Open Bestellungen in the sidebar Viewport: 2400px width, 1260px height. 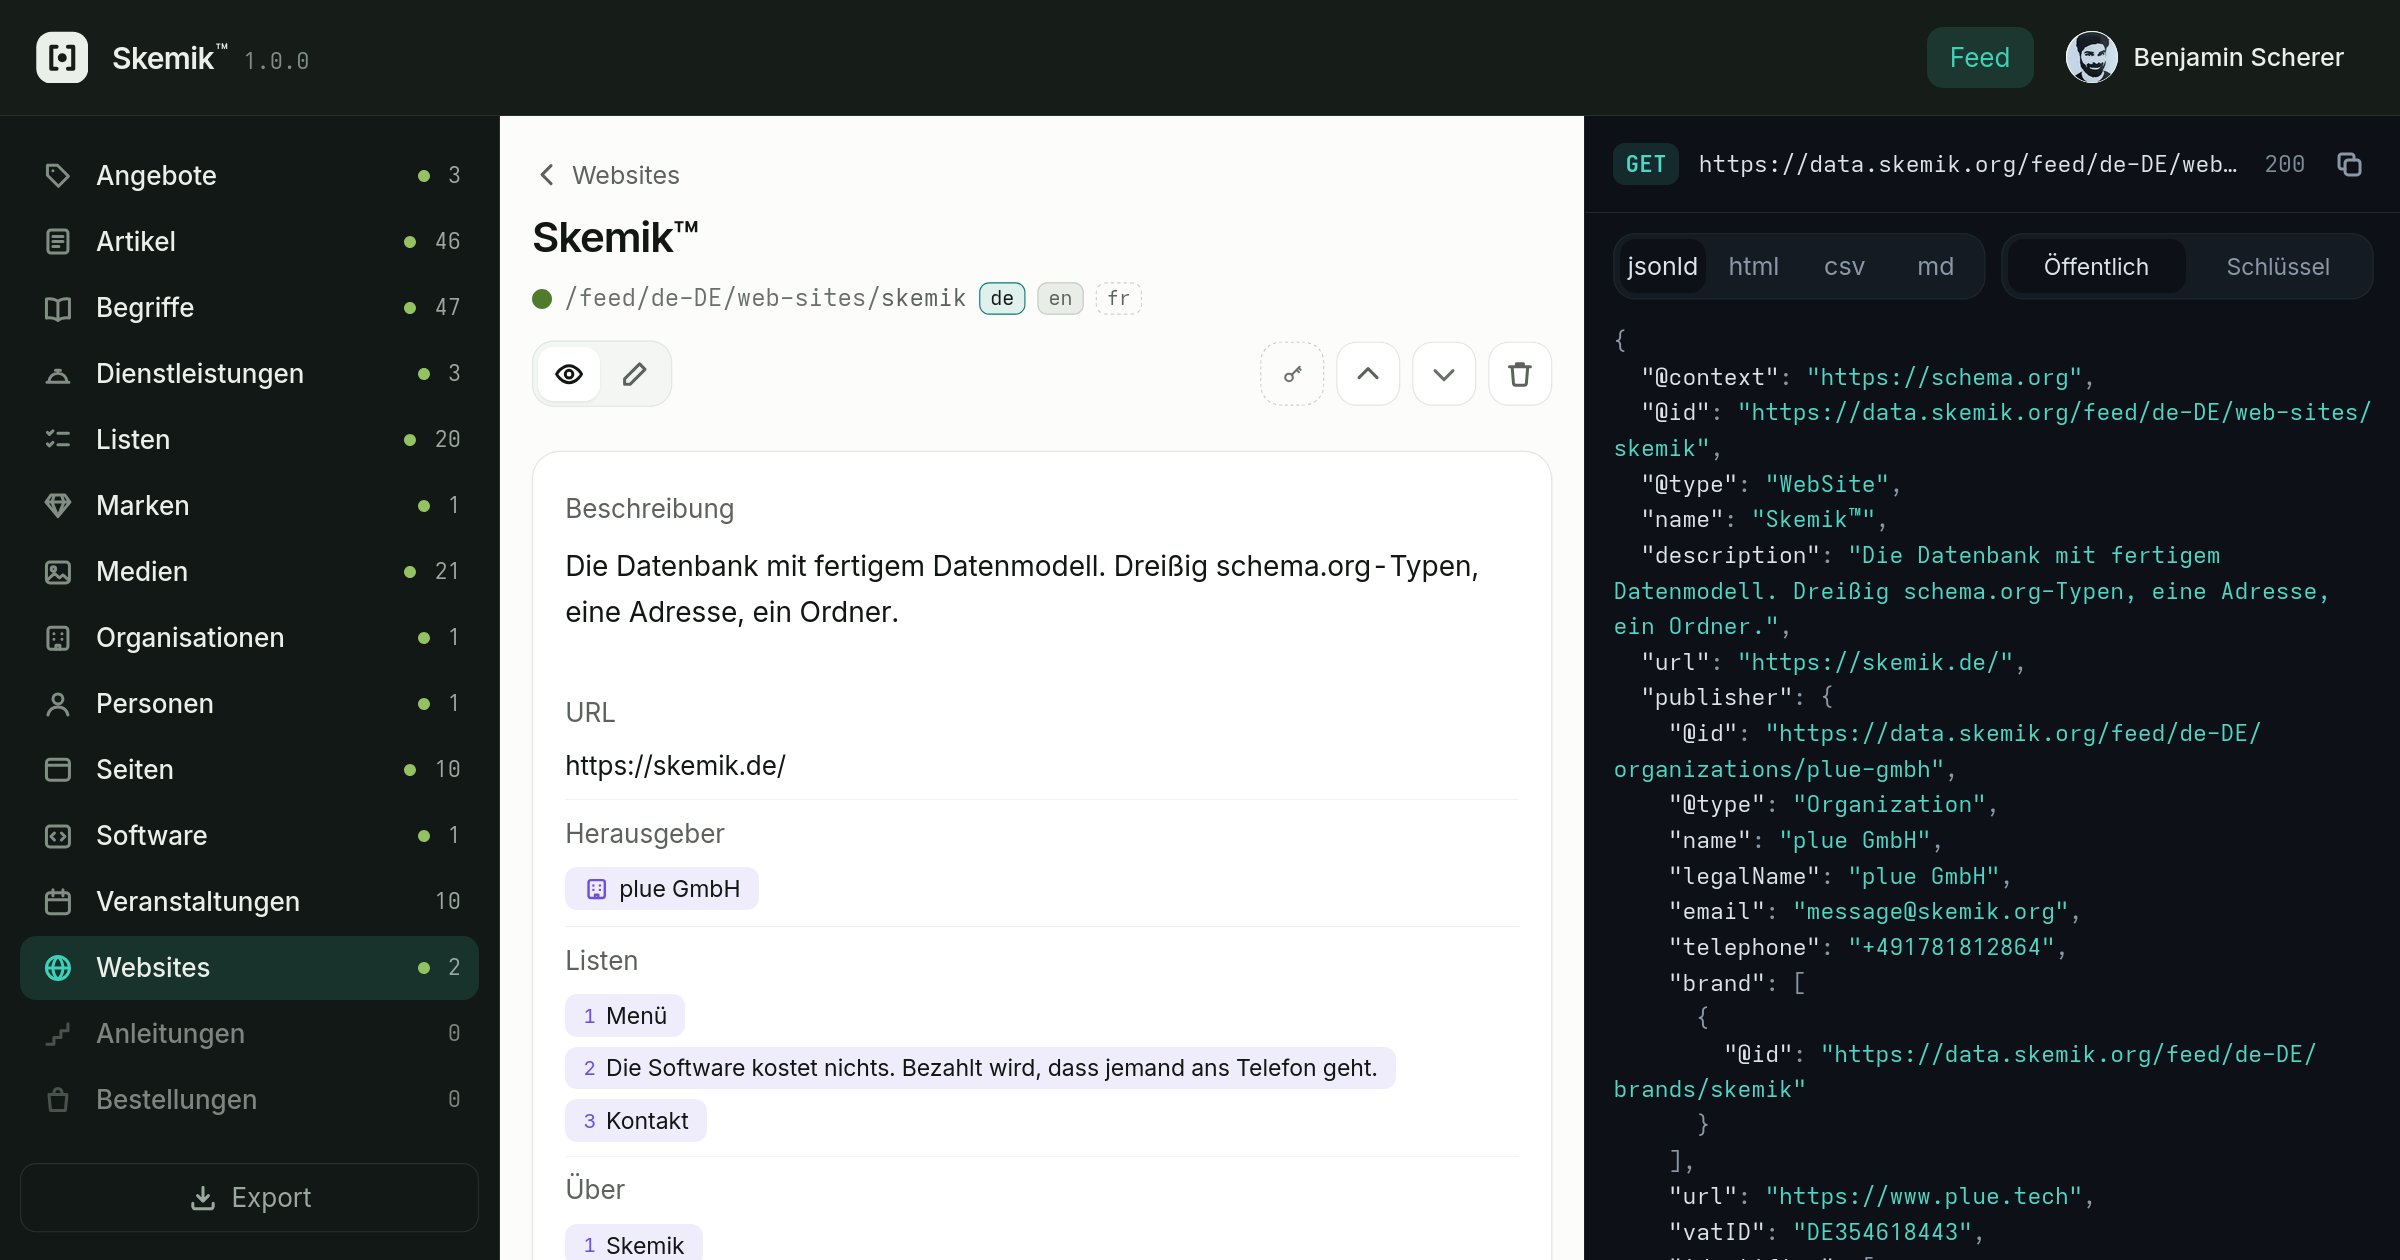(249, 1099)
